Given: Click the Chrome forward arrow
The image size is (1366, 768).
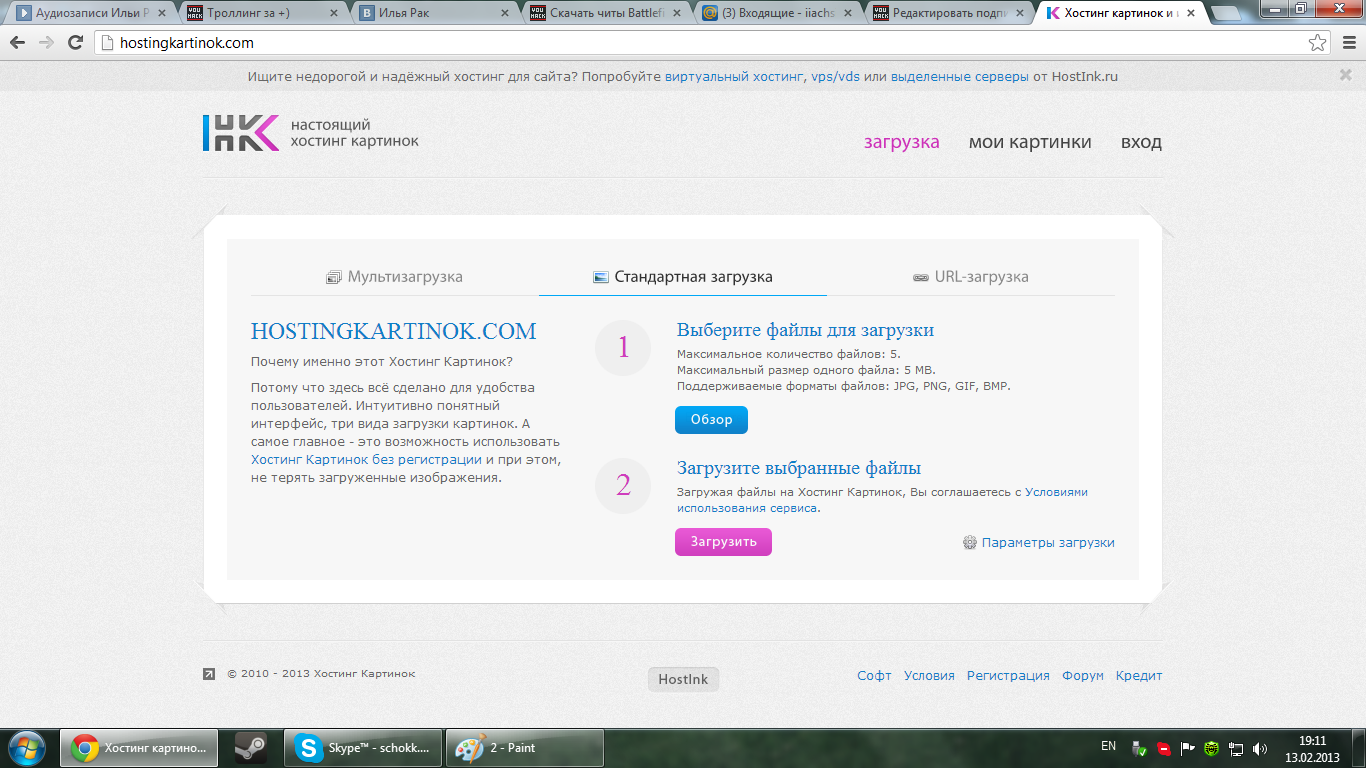Looking at the screenshot, I should 46,43.
